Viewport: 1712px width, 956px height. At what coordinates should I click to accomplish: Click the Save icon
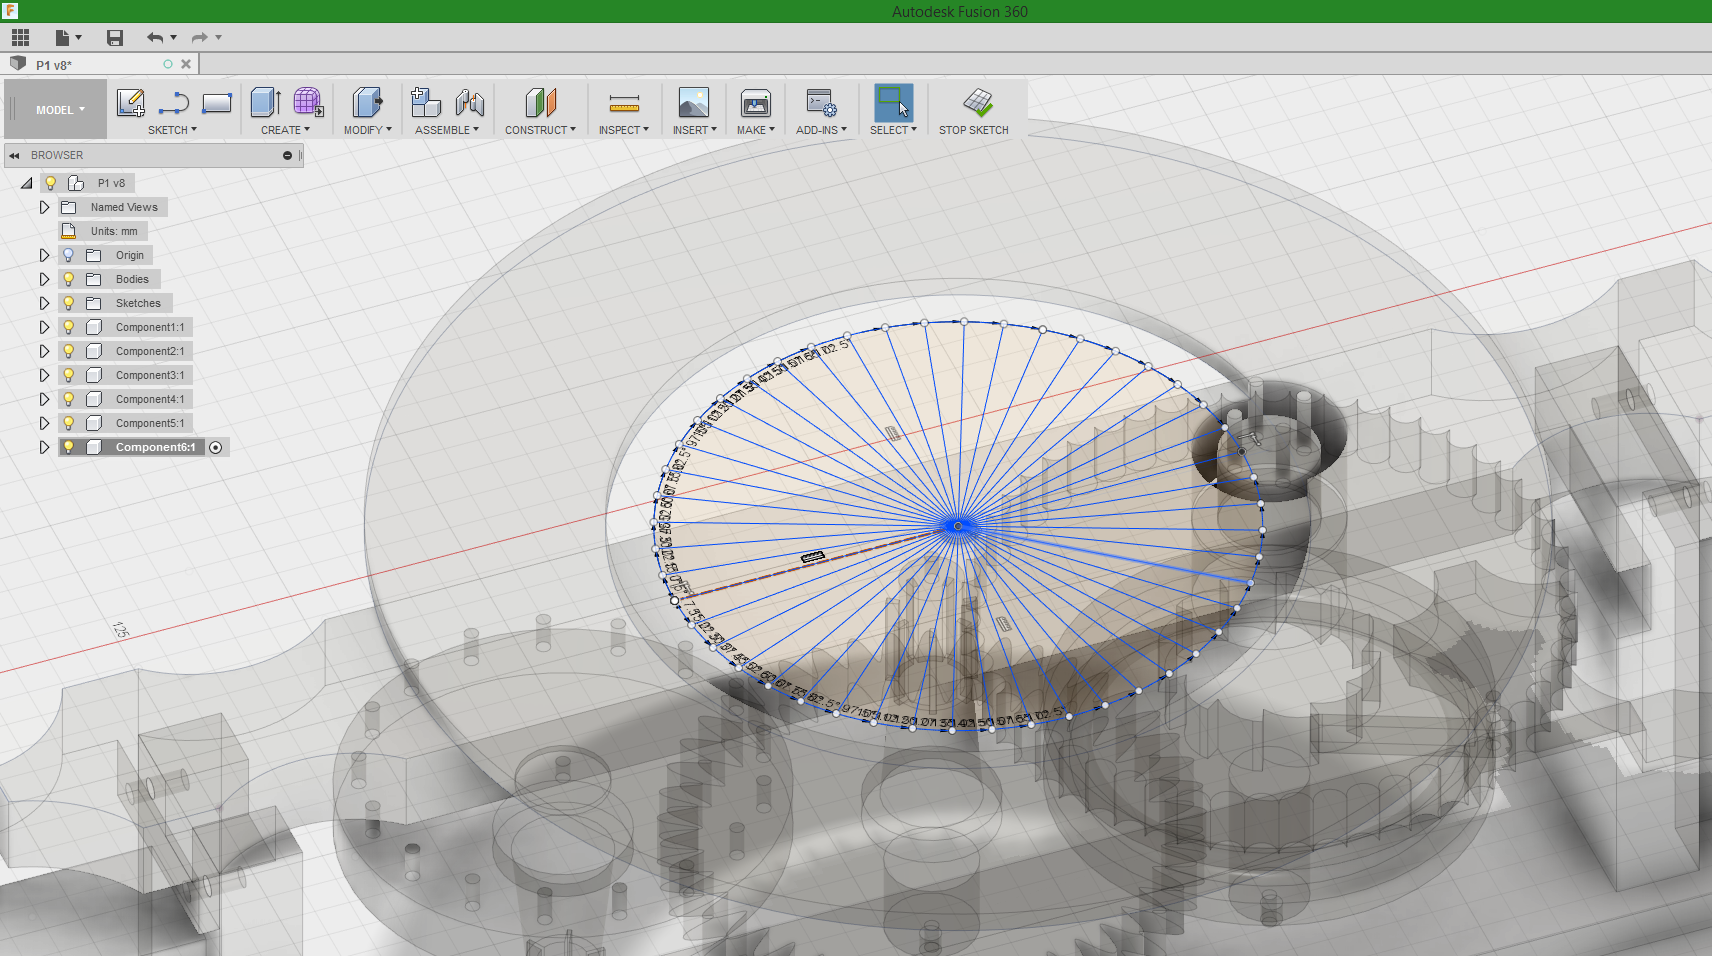pyautogui.click(x=115, y=38)
